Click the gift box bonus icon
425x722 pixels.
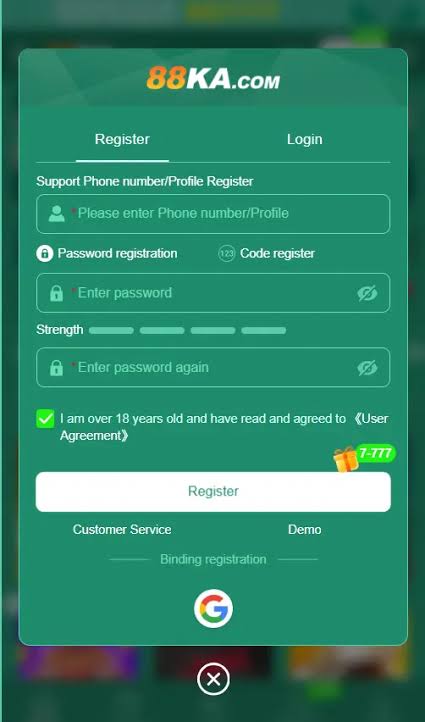(x=346, y=459)
